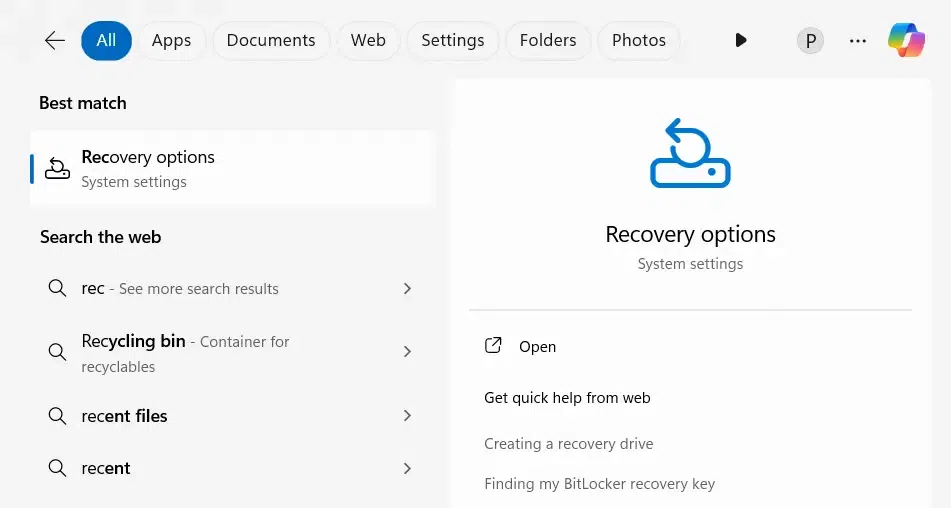The height and width of the screenshot is (508, 951).
Task: Click the large Recovery options icon
Action: click(690, 153)
